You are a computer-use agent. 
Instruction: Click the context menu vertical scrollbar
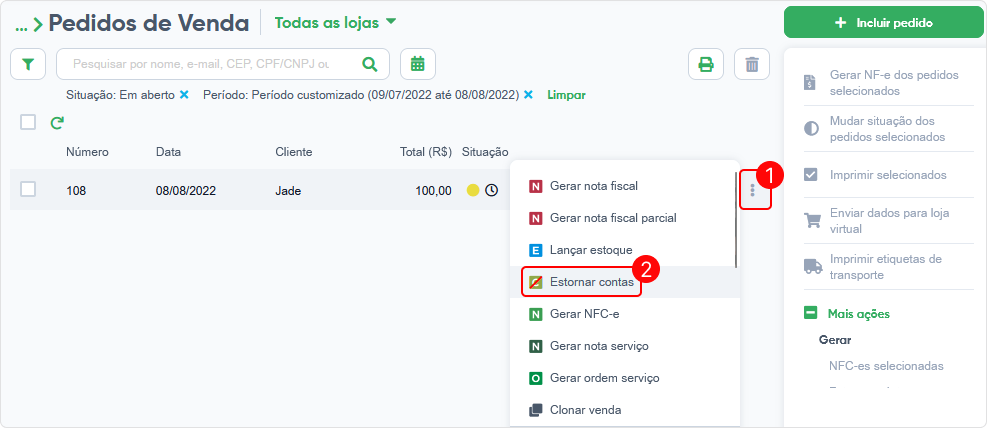pos(736,220)
